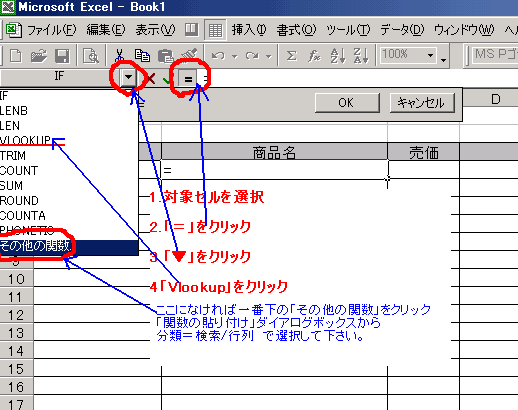Click the AutoSum sigma icon

point(291,56)
